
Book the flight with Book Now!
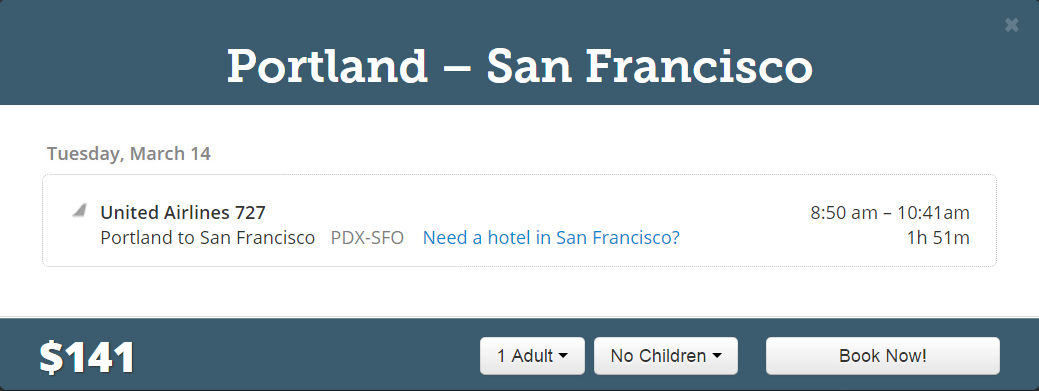(x=883, y=356)
